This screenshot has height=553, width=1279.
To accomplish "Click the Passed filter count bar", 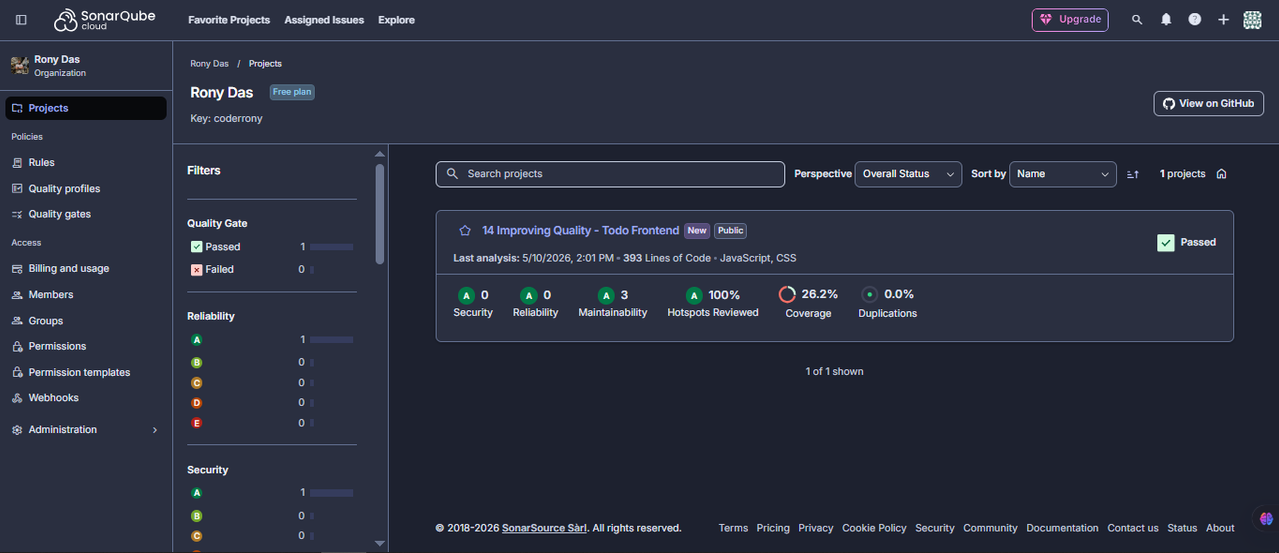I will tap(332, 247).
